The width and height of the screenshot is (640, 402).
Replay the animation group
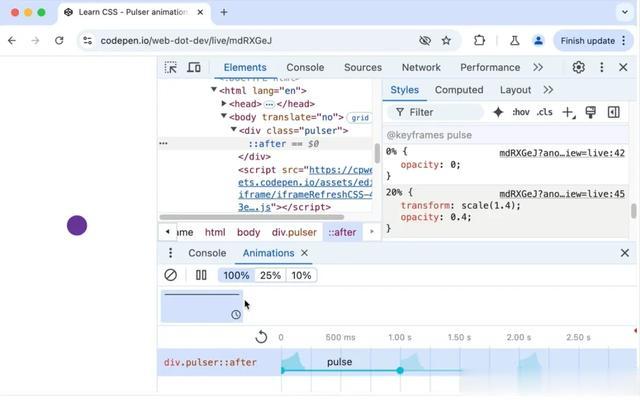(261, 337)
